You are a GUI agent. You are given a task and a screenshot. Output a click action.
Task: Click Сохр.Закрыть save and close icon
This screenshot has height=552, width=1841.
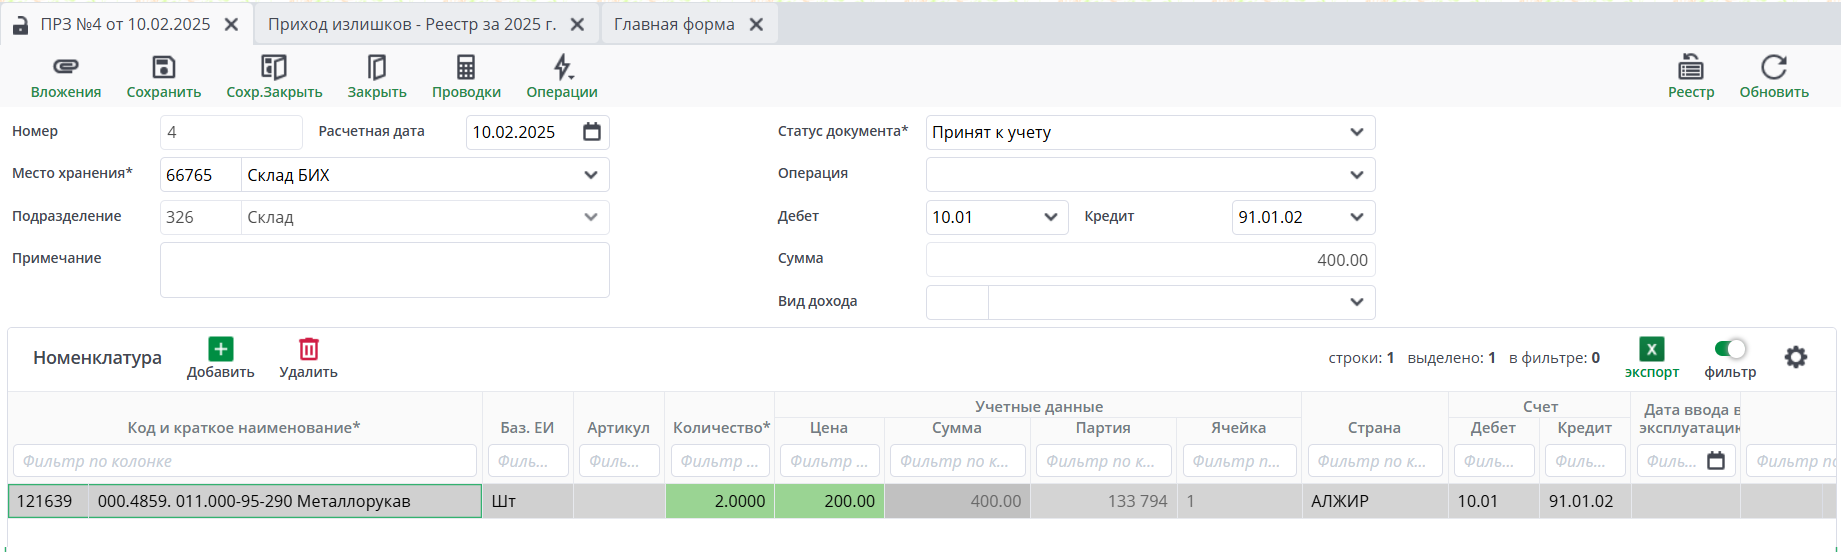(274, 68)
